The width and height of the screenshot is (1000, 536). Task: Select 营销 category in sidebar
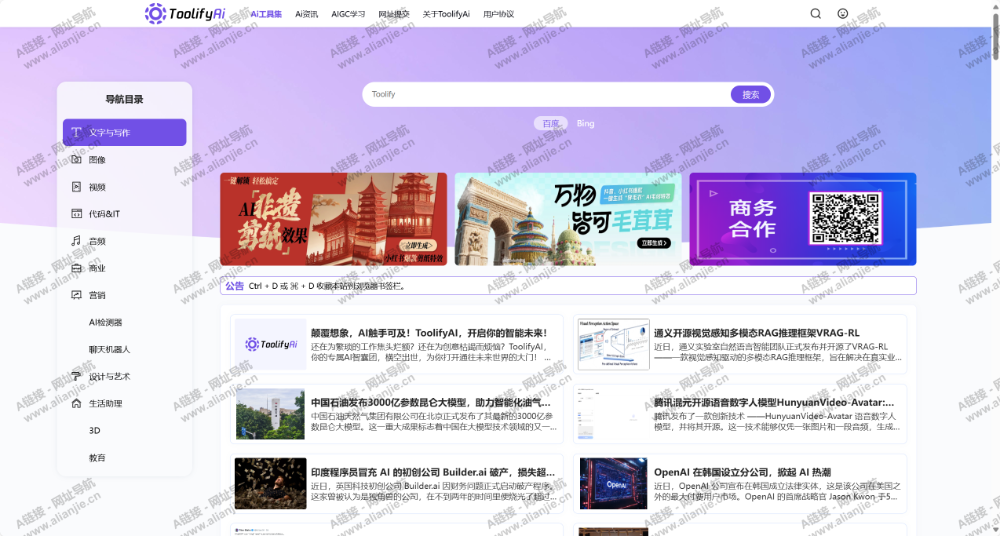124,295
